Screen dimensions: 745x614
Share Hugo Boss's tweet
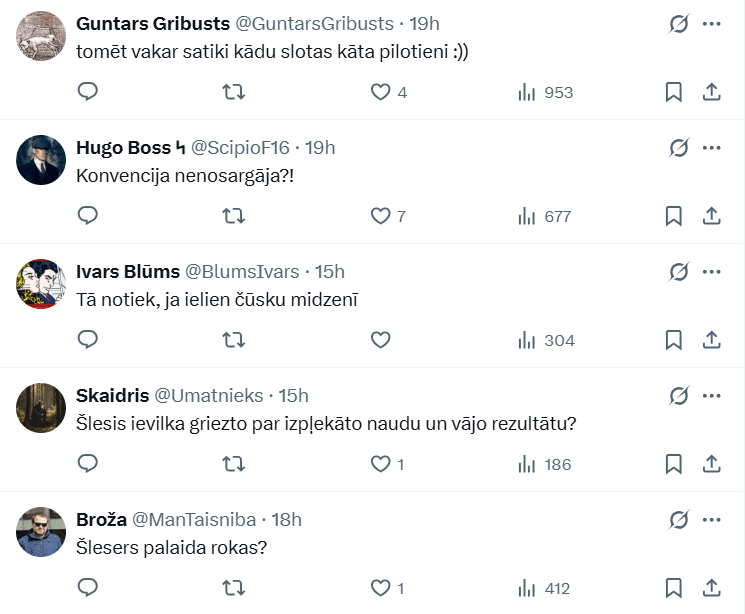click(712, 216)
